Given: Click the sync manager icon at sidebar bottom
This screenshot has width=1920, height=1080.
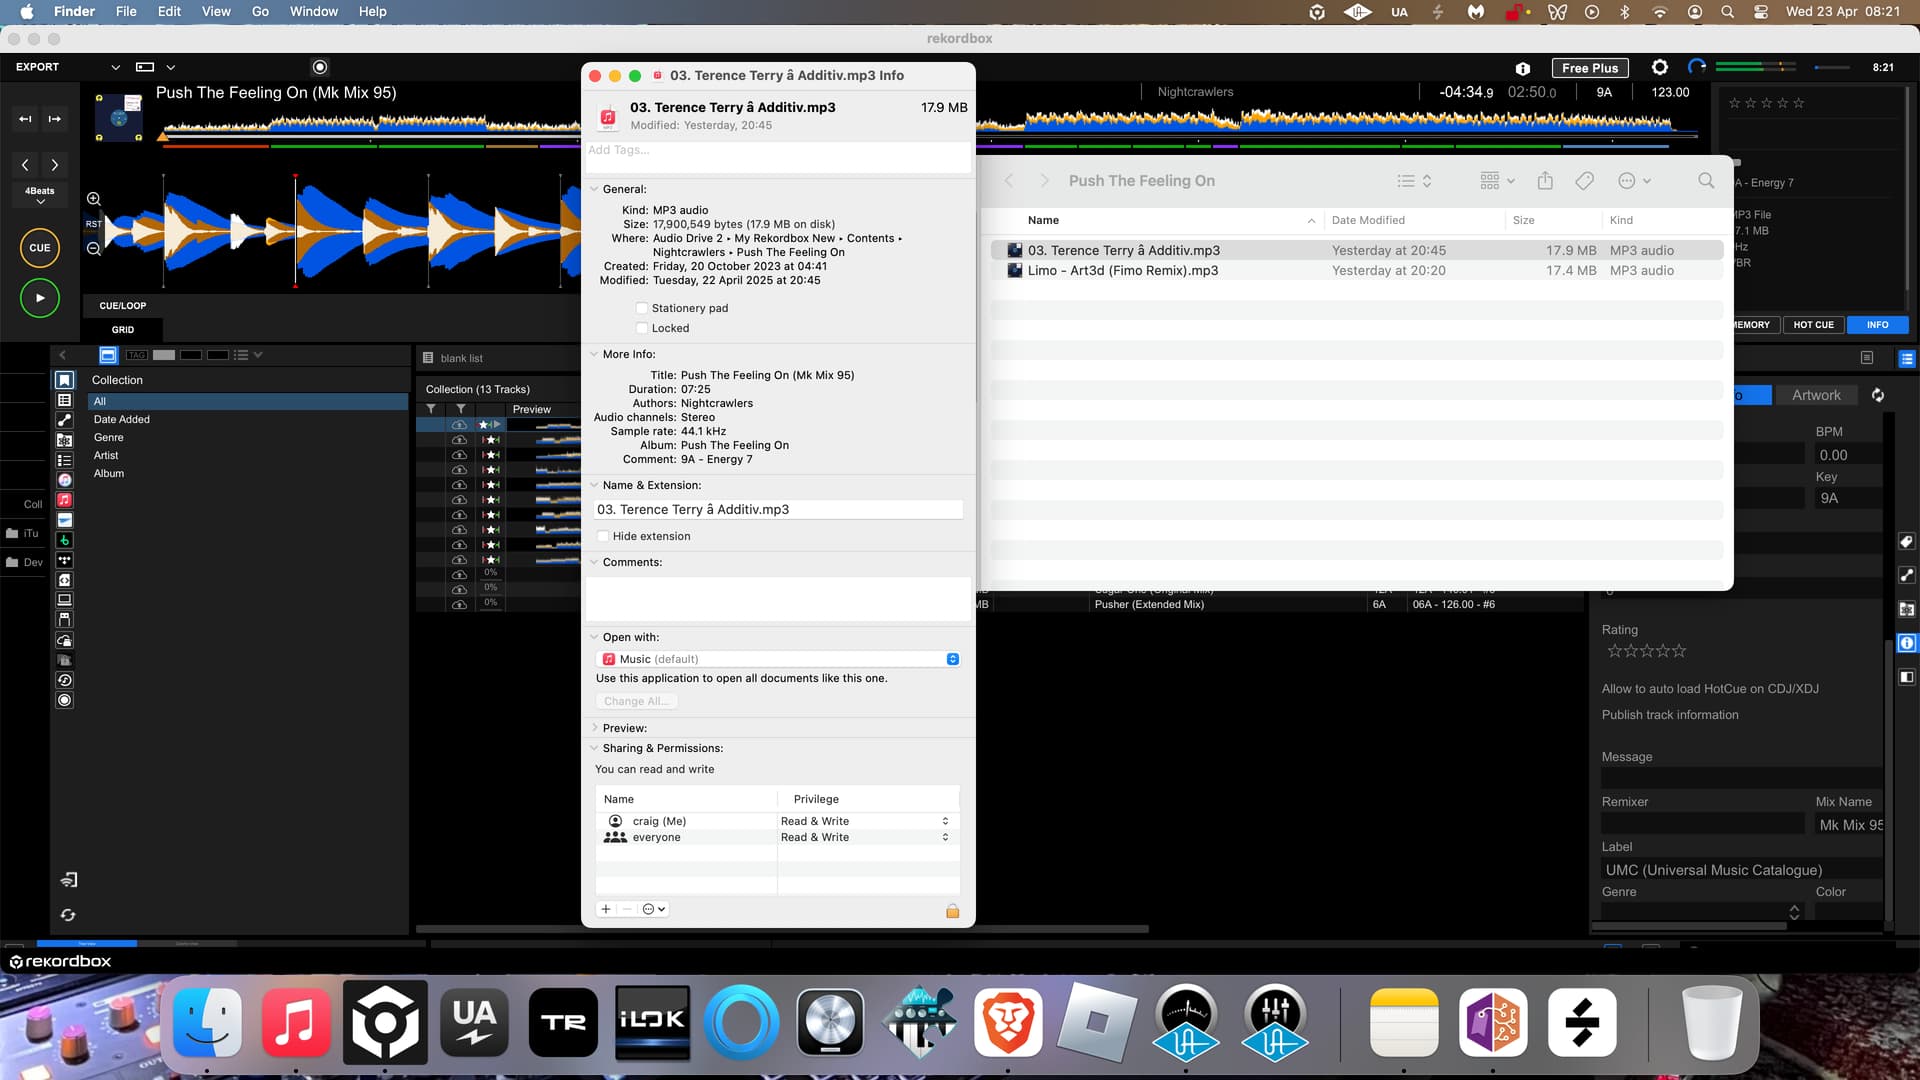Looking at the screenshot, I should point(68,915).
